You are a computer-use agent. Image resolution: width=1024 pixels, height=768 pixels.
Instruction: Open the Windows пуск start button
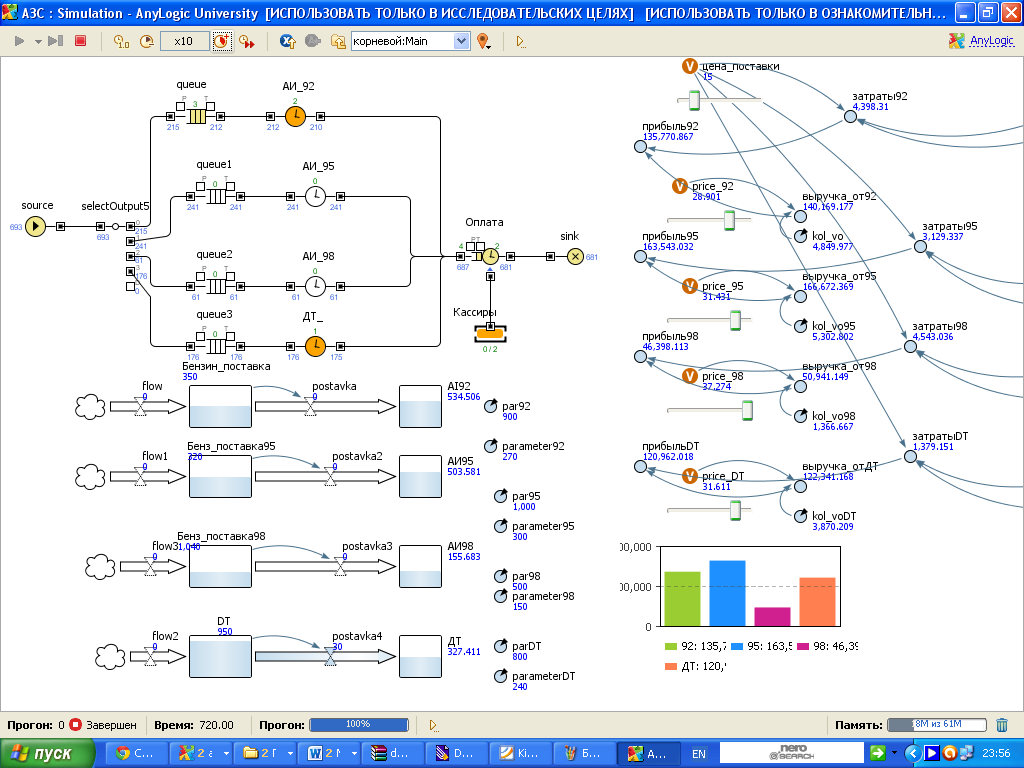(47, 754)
